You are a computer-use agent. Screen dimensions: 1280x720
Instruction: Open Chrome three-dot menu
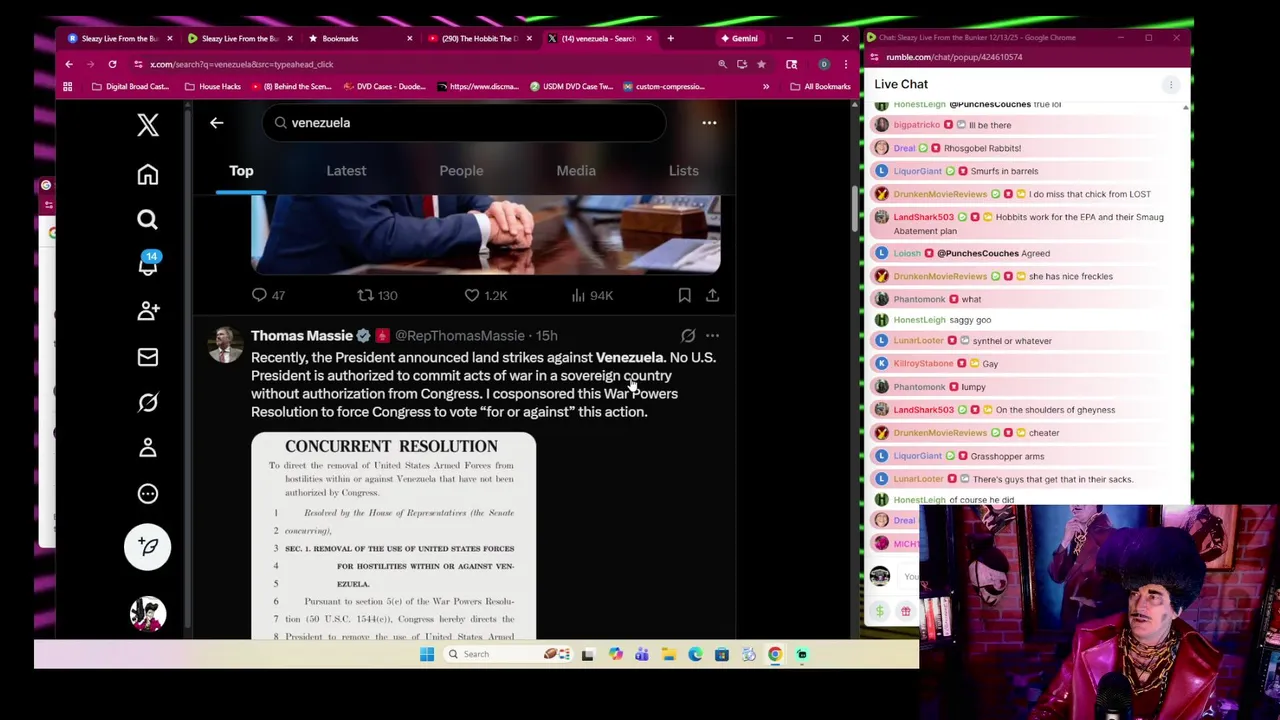tap(846, 64)
